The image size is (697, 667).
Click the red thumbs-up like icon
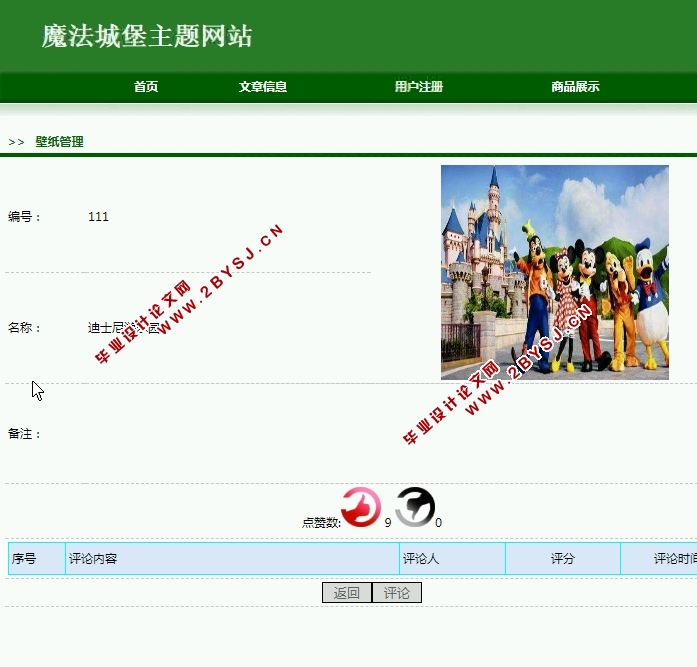[361, 507]
